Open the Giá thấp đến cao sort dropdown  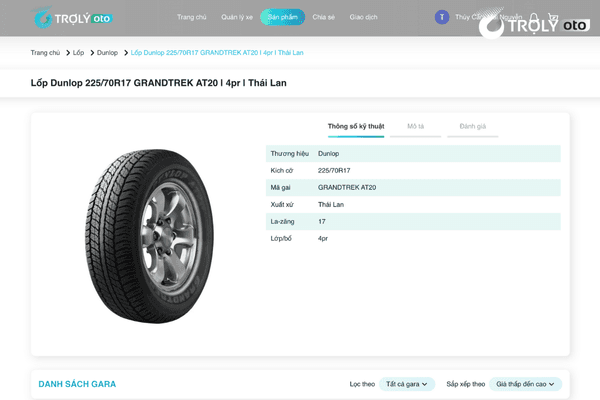coord(525,384)
